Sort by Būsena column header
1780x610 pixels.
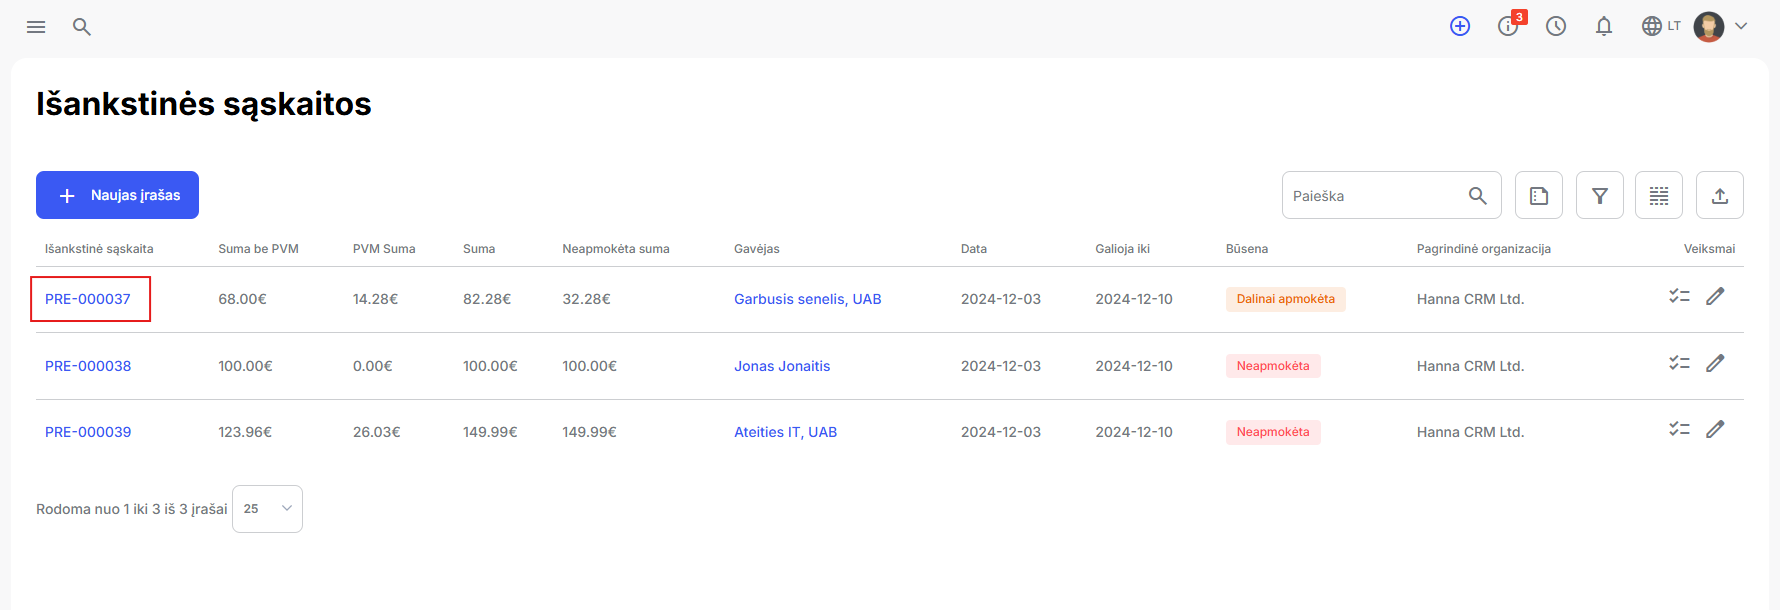point(1247,249)
